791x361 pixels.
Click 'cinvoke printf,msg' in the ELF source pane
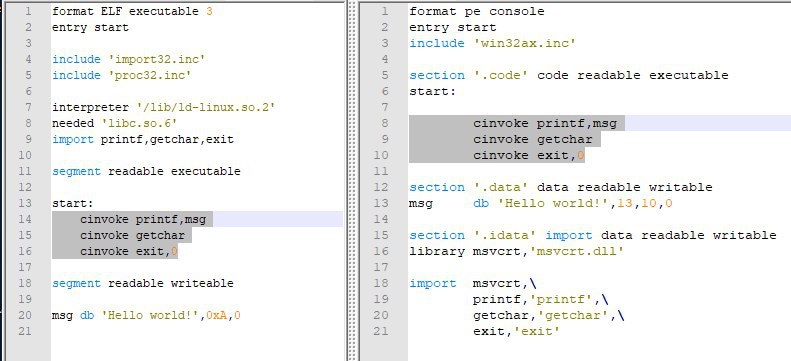[143, 219]
